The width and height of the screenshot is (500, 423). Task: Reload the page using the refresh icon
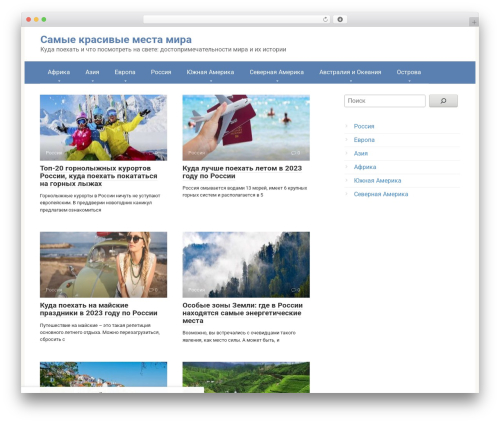(x=325, y=19)
